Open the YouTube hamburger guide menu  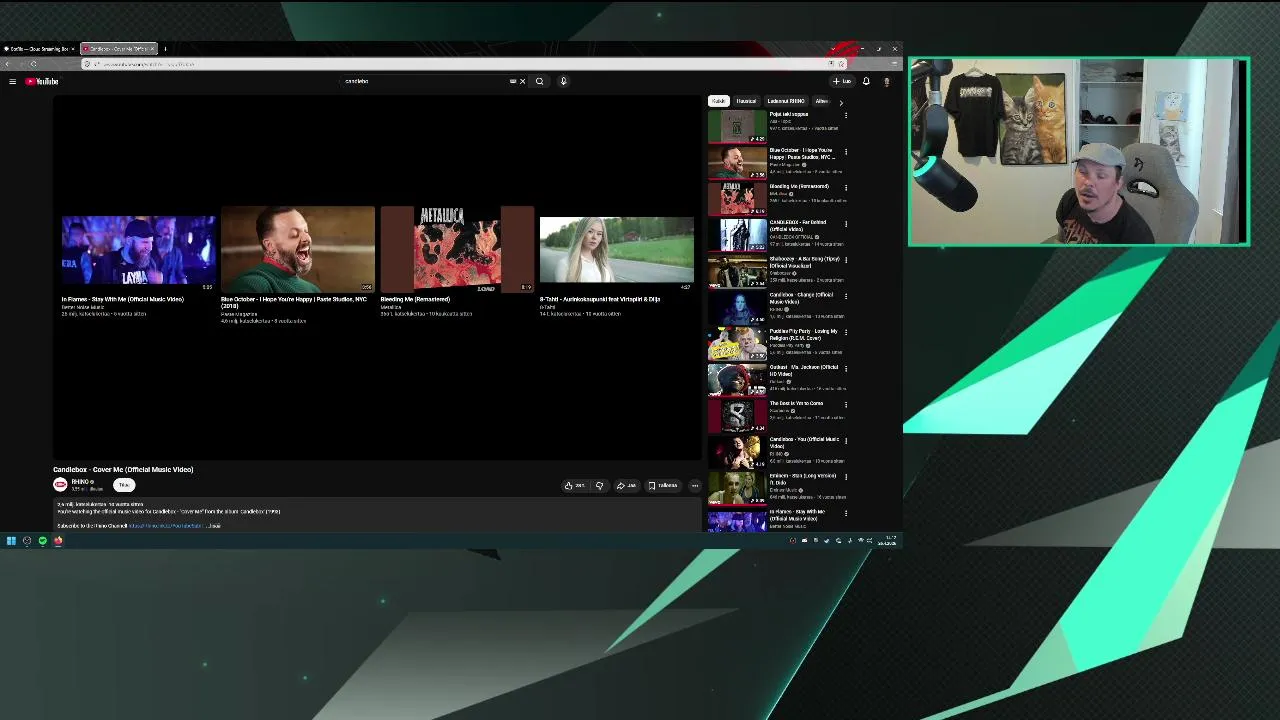(x=12, y=81)
